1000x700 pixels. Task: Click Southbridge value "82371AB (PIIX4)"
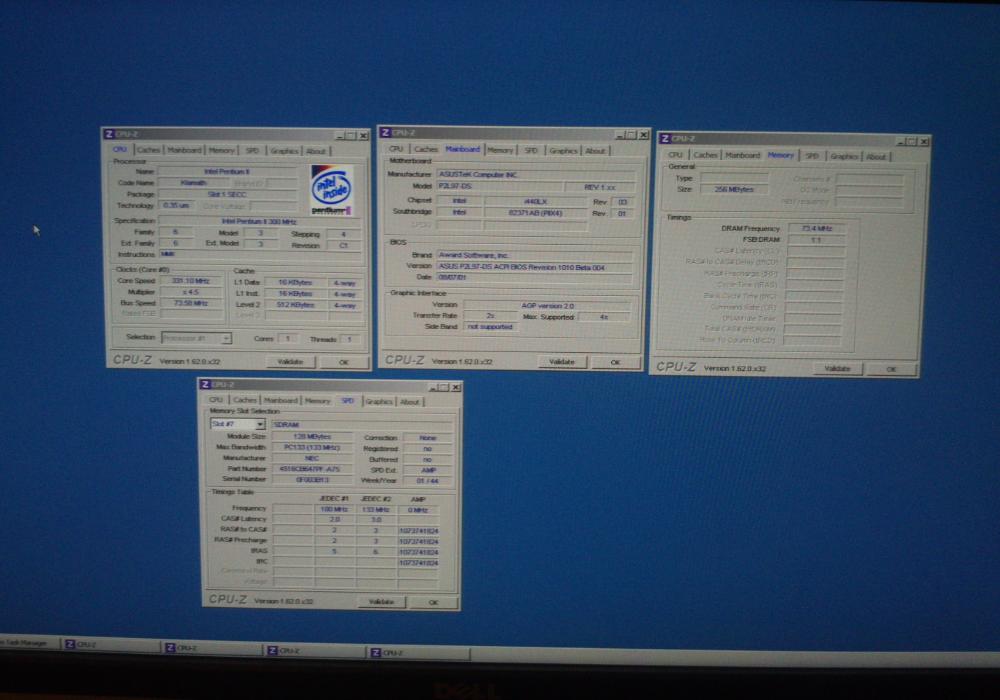click(536, 213)
